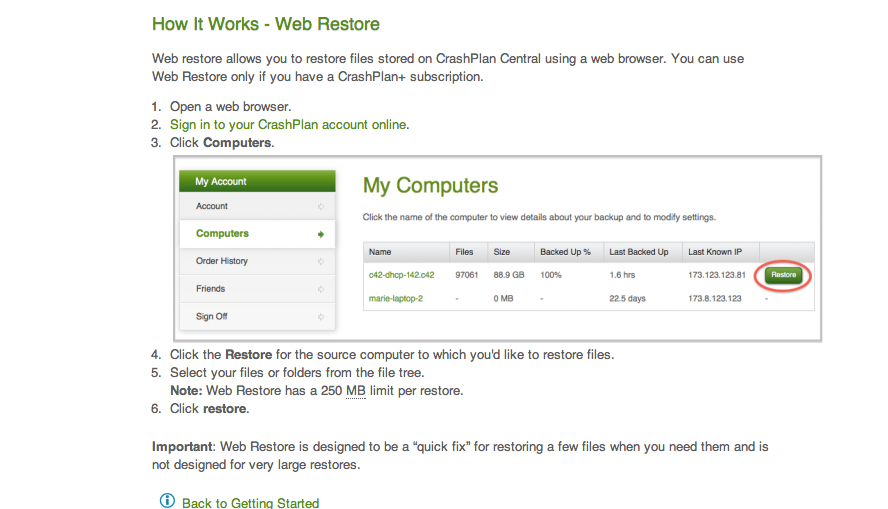The height and width of the screenshot is (509, 888).
Task: Click the 97061 files value
Action: [467, 275]
